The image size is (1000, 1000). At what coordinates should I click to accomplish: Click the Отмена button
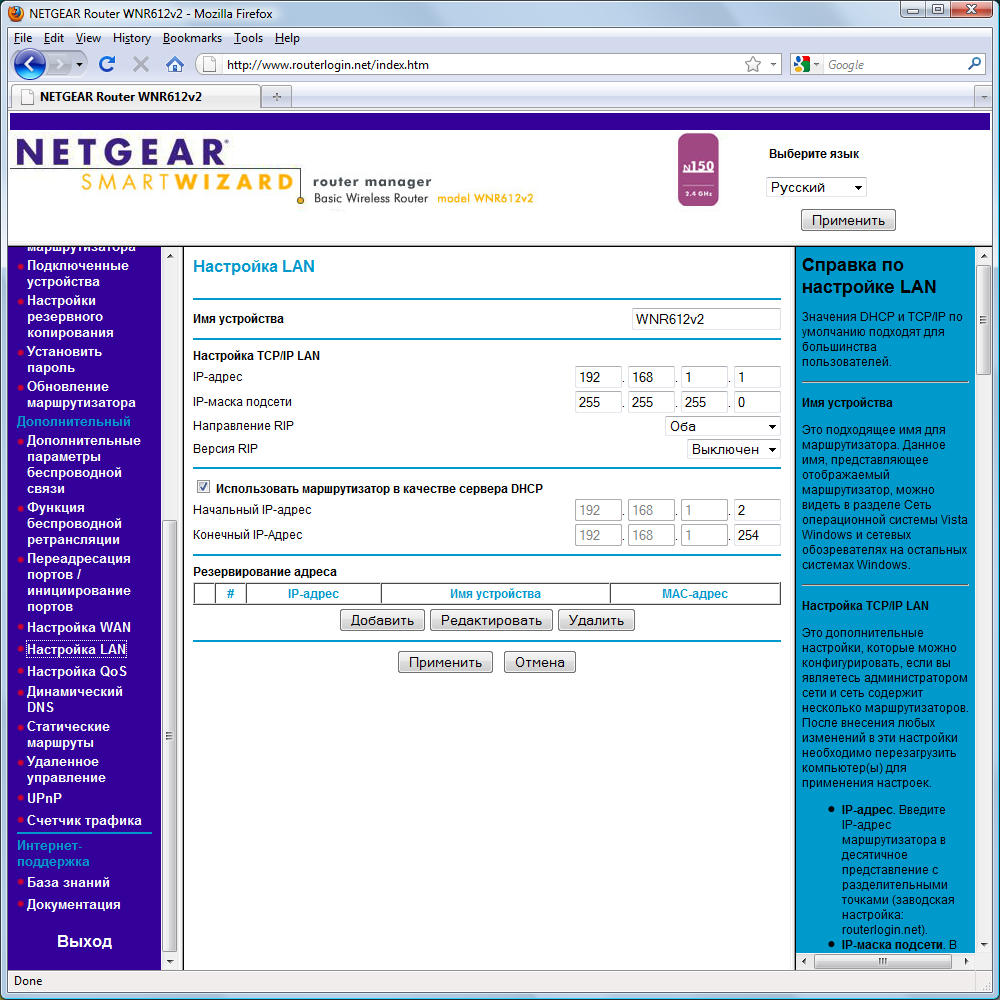click(540, 662)
